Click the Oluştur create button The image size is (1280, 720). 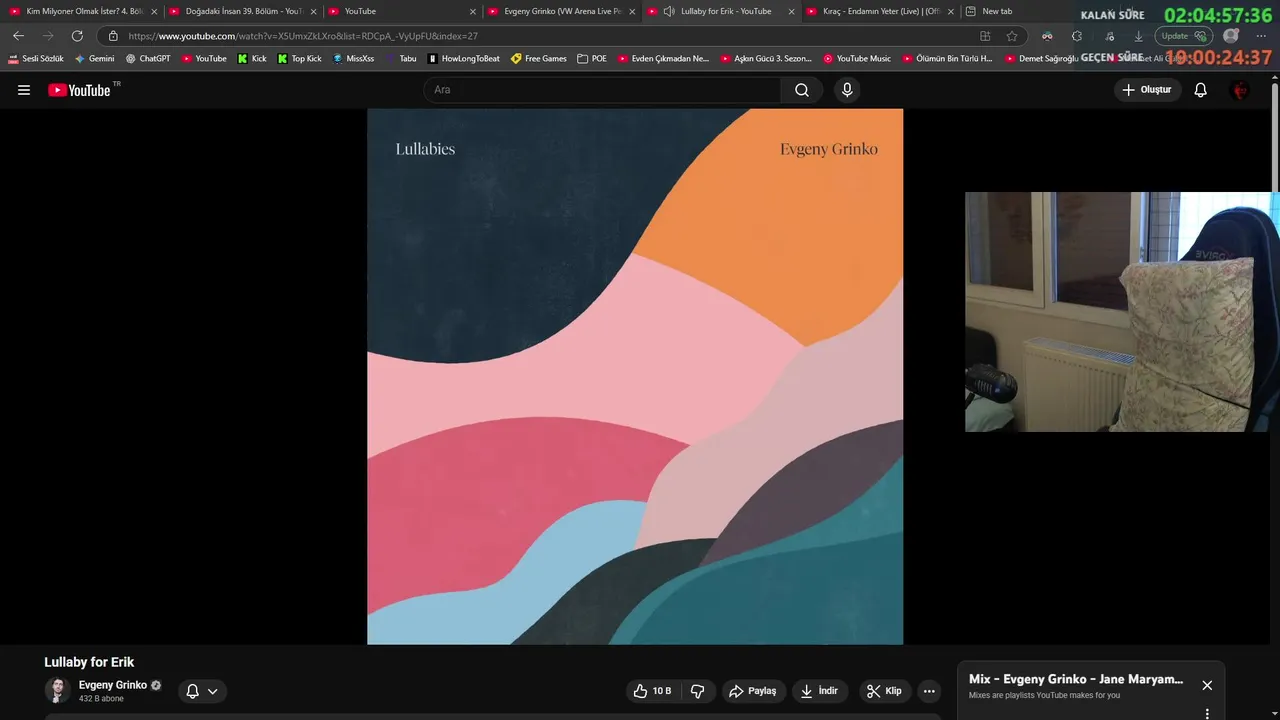click(x=1148, y=90)
